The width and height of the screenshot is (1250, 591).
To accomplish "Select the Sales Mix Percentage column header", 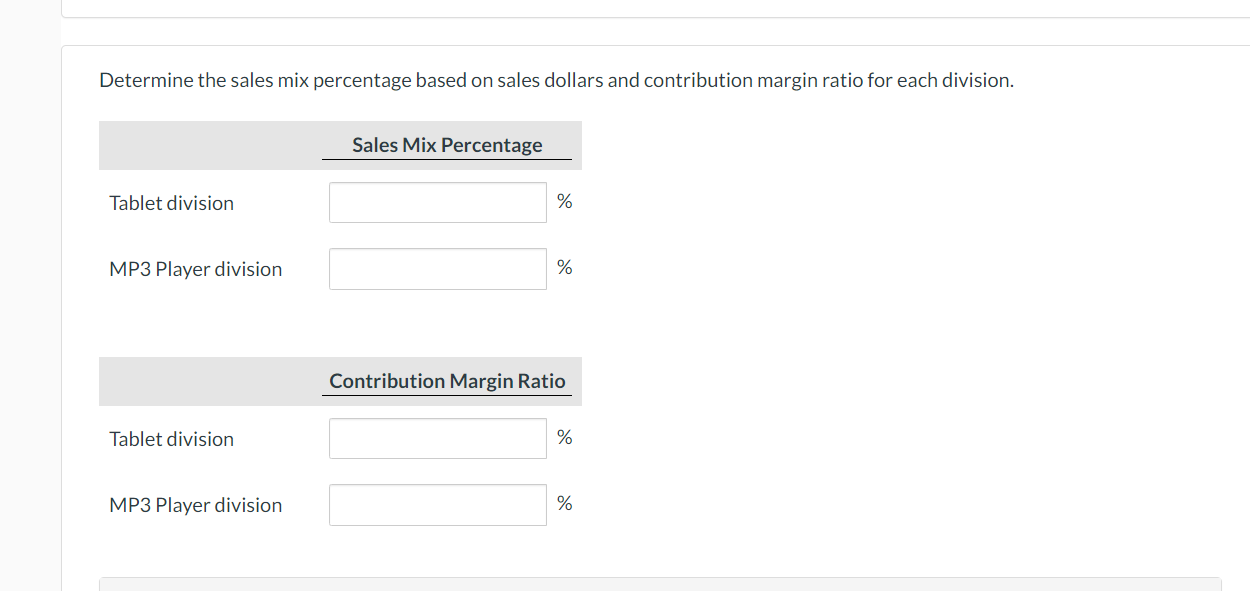I will coord(446,144).
